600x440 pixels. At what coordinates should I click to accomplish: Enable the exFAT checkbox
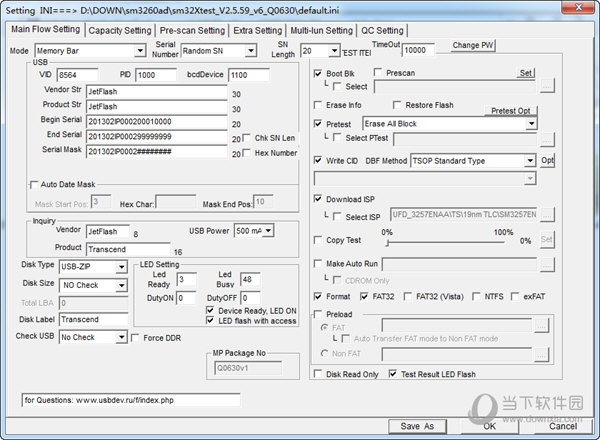click(x=515, y=296)
